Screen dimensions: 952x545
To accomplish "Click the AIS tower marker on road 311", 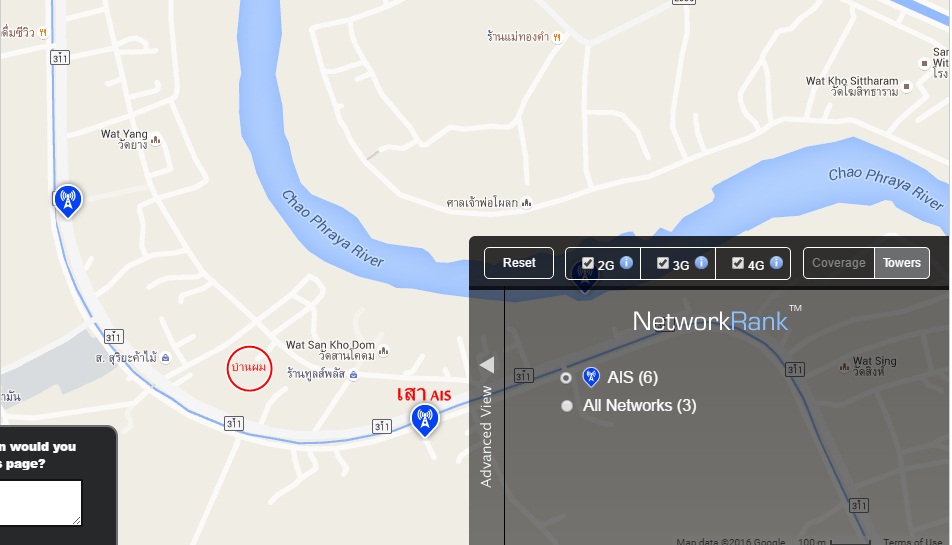I will coord(425,420).
